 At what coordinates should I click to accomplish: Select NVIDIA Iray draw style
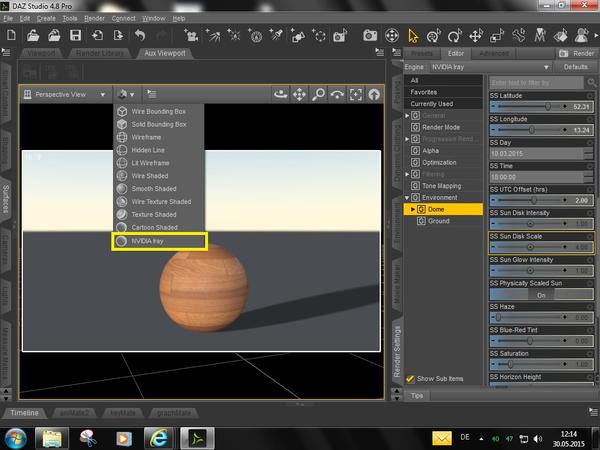tap(160, 241)
